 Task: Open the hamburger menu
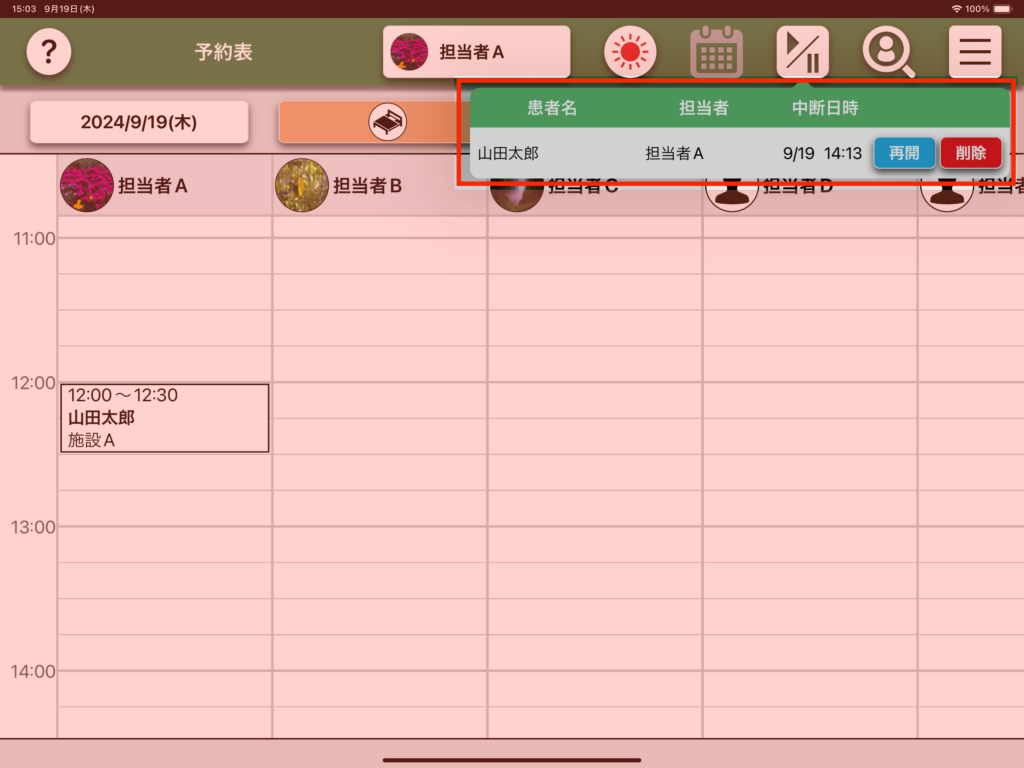click(x=974, y=52)
